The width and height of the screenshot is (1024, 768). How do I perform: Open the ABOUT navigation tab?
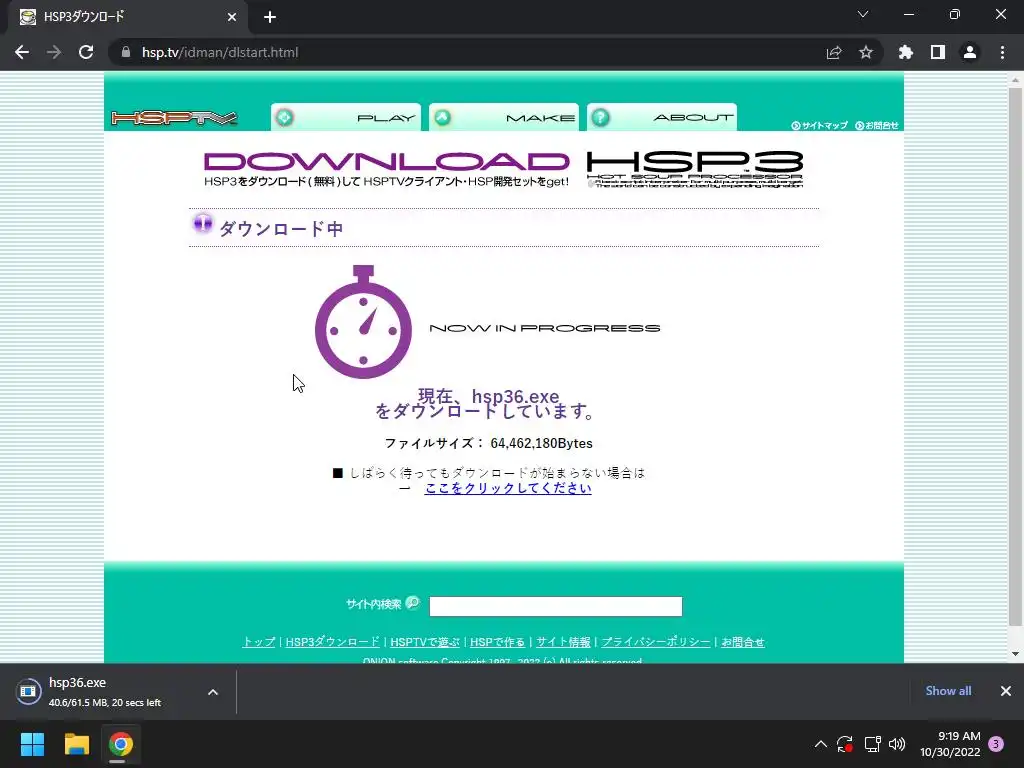point(662,118)
